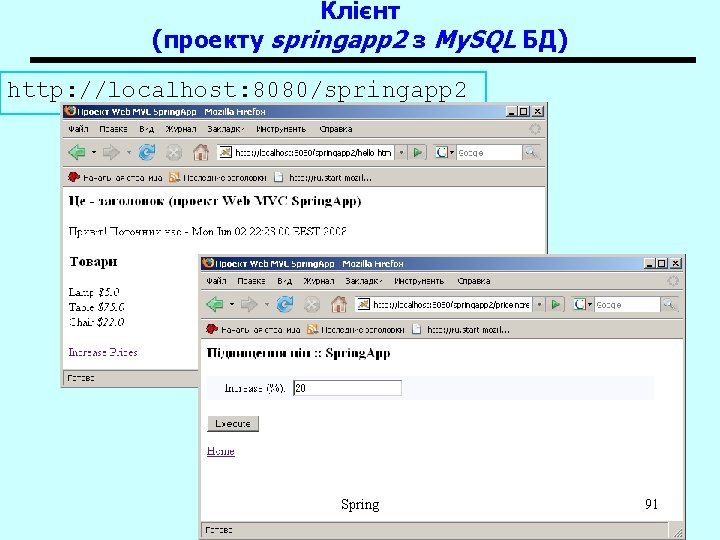
Task: Reload page in the rear Firefox window
Action: point(147,152)
